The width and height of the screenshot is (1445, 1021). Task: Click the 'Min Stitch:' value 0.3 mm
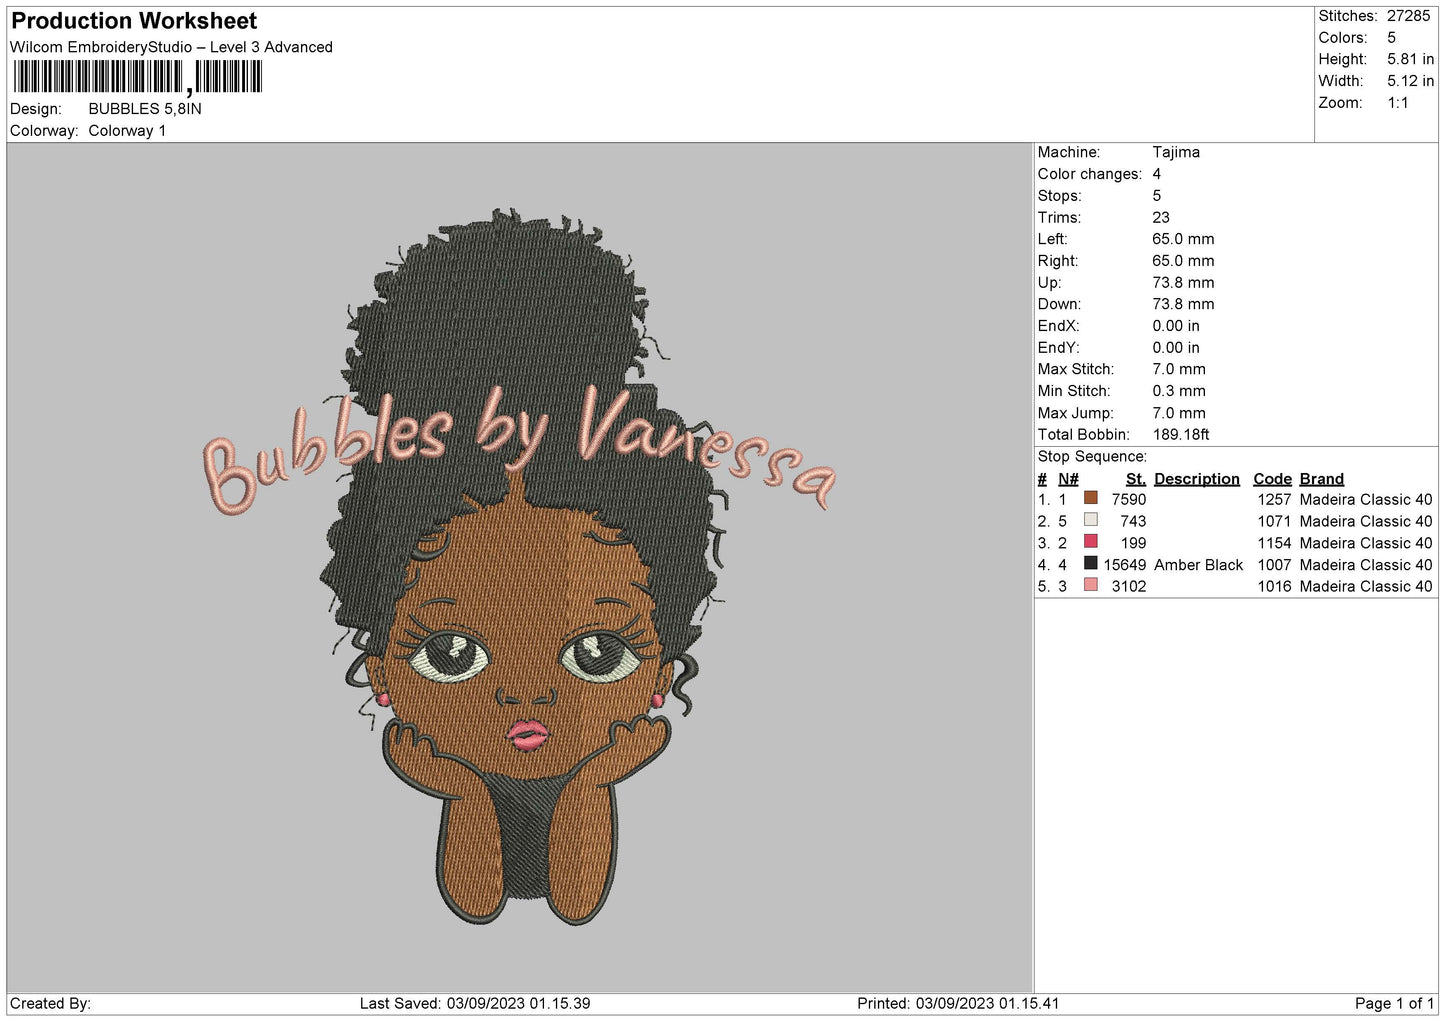click(x=1179, y=391)
